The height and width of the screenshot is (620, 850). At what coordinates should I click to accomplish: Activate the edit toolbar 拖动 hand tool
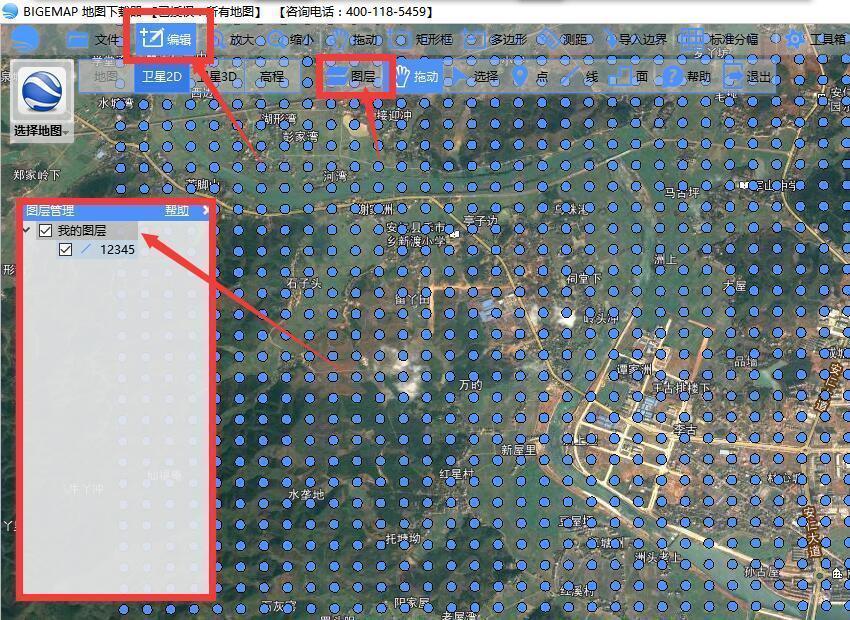pyautogui.click(x=417, y=76)
